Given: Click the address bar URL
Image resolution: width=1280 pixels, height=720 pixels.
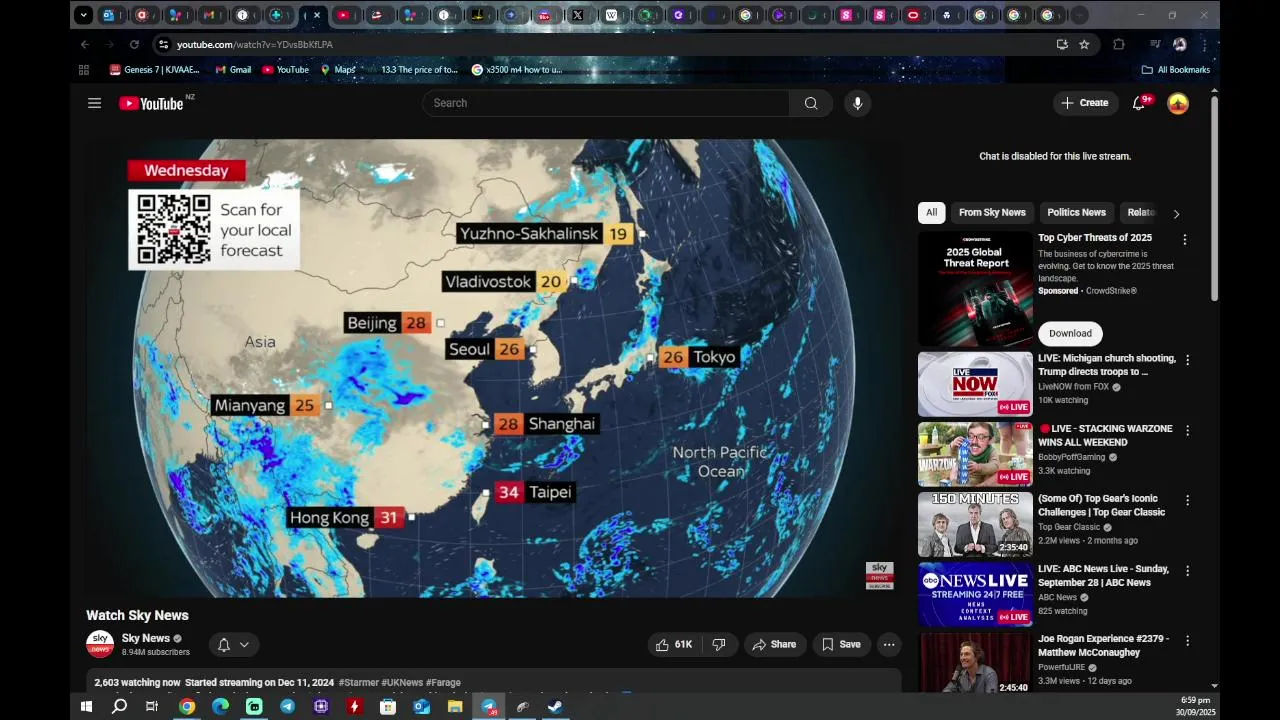Looking at the screenshot, I should tap(255, 44).
